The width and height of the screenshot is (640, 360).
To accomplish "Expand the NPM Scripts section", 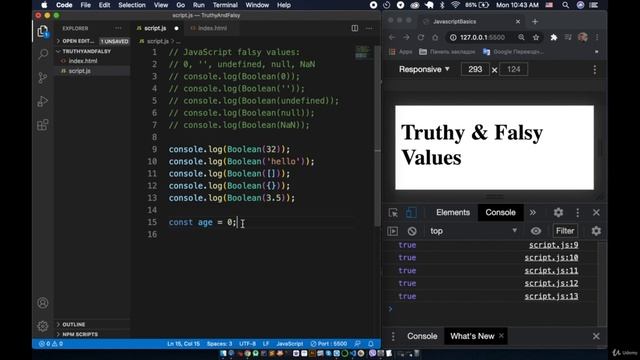I will point(80,334).
